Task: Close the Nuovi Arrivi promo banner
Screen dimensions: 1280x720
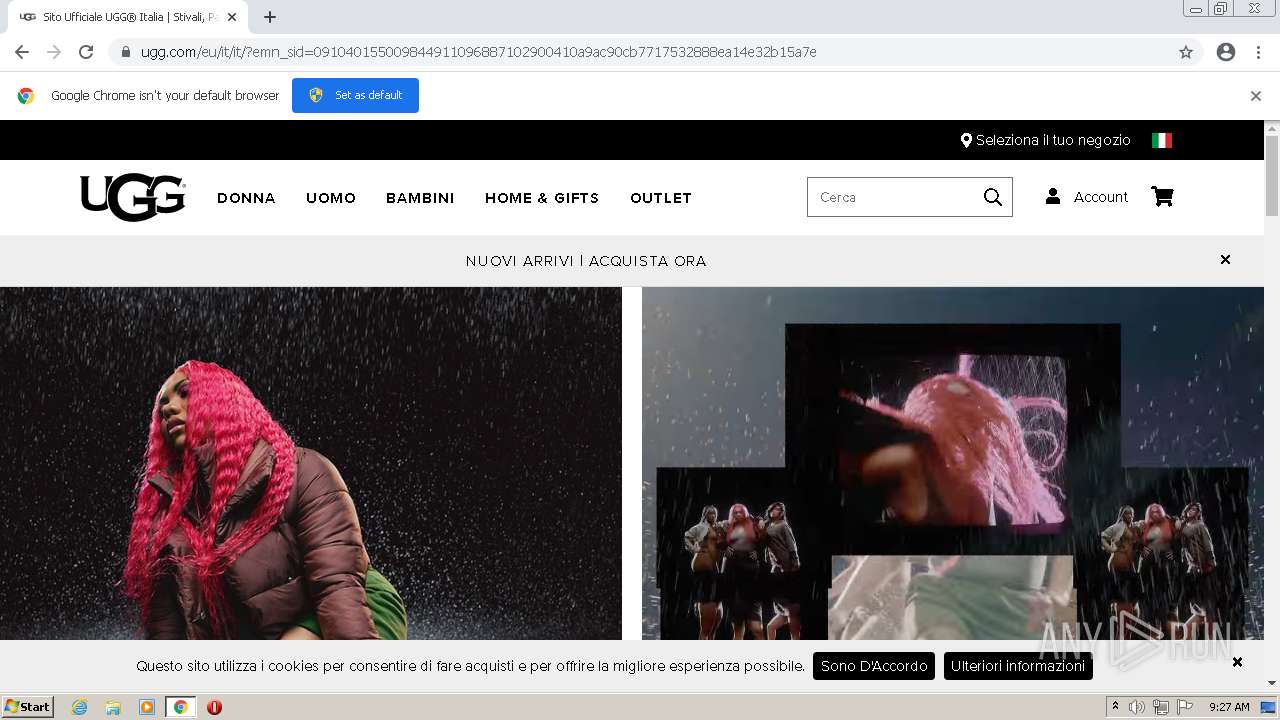Action: [1225, 260]
